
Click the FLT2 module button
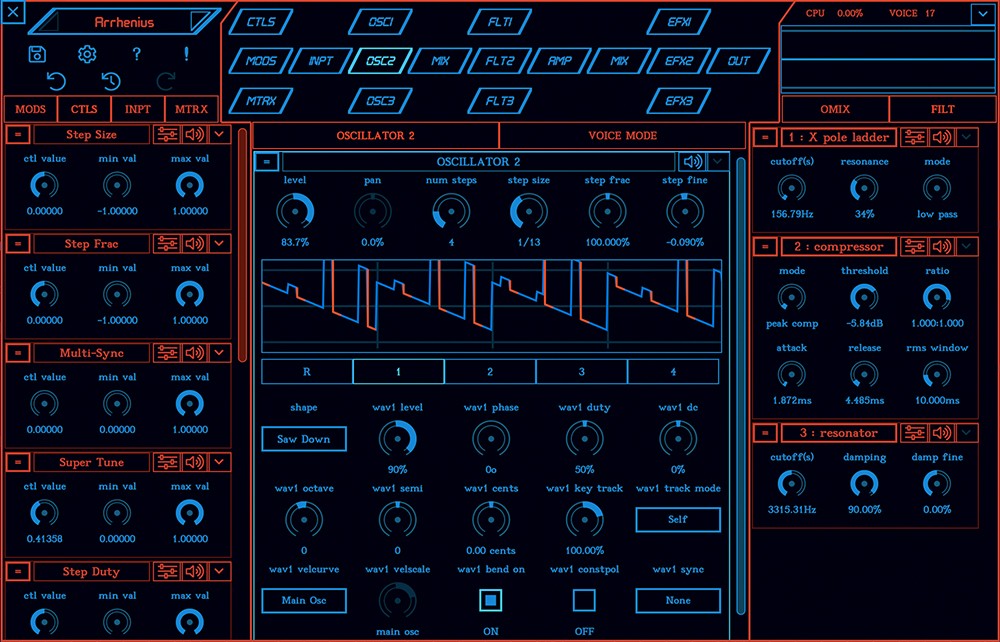point(500,61)
